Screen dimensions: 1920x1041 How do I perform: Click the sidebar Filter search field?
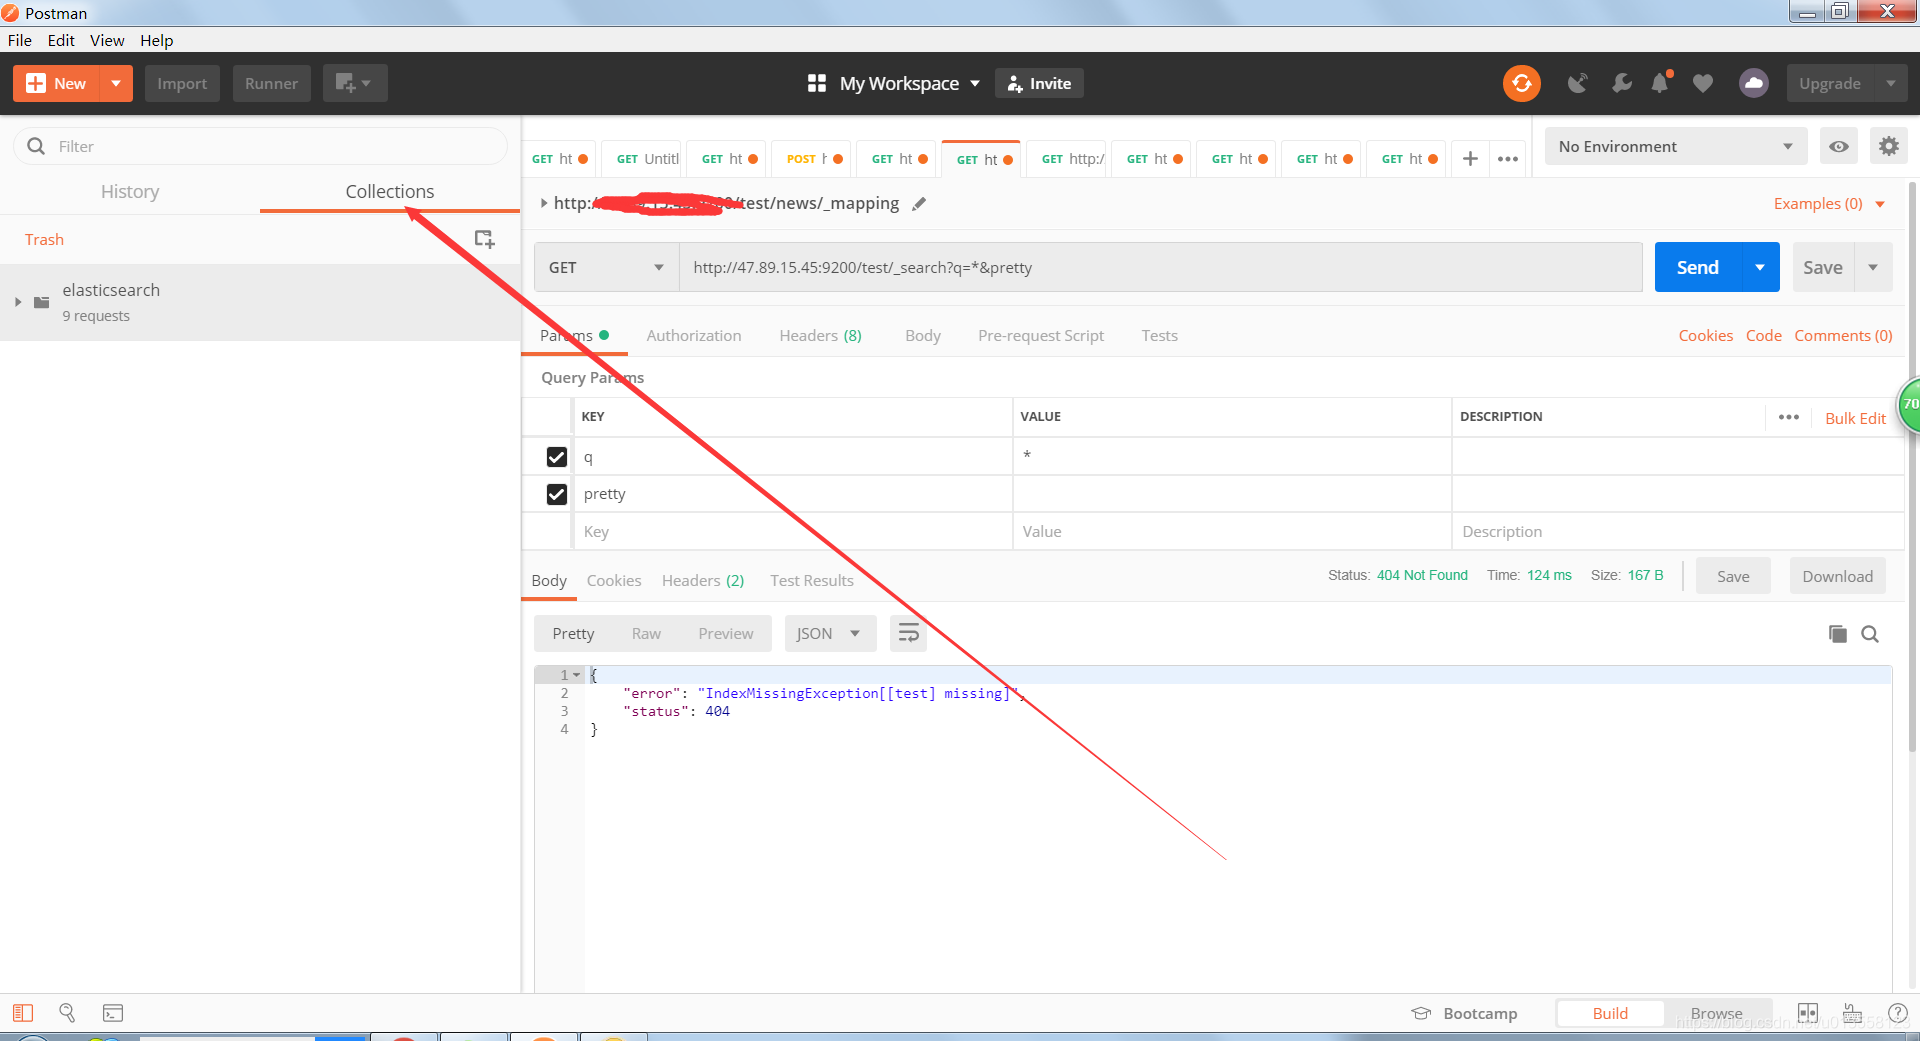(260, 146)
